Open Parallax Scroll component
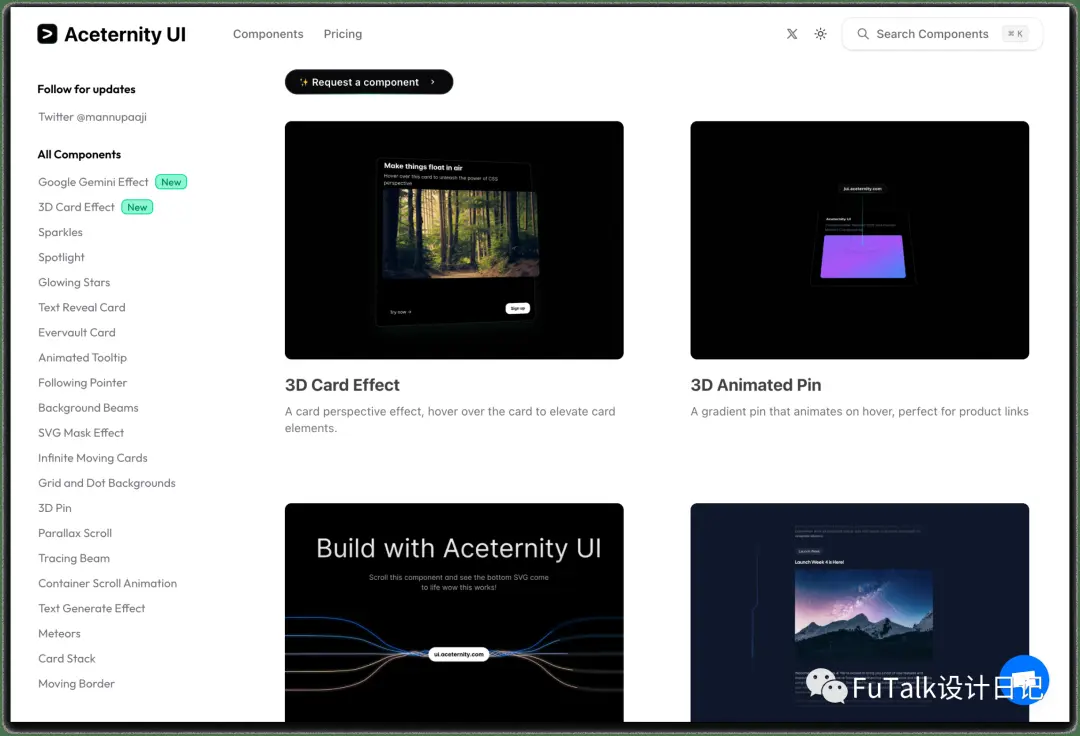The height and width of the screenshot is (736, 1080). coord(75,533)
